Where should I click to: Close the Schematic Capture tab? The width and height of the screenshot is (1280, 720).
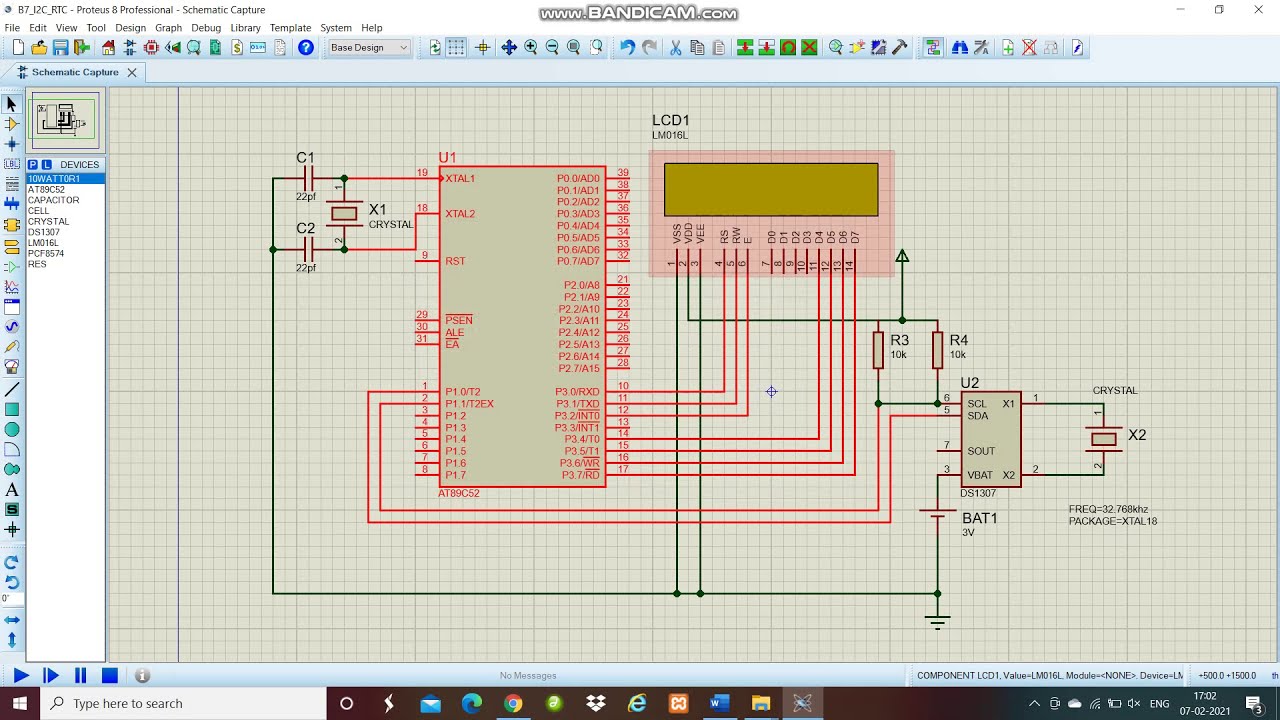click(131, 72)
